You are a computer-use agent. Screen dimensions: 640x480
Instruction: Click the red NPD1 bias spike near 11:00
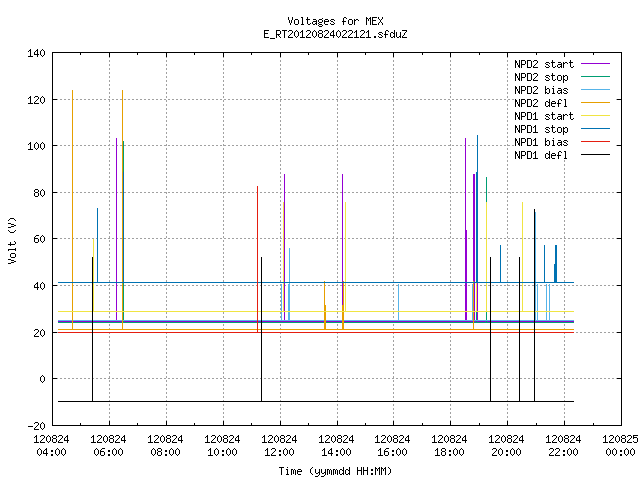tap(258, 259)
